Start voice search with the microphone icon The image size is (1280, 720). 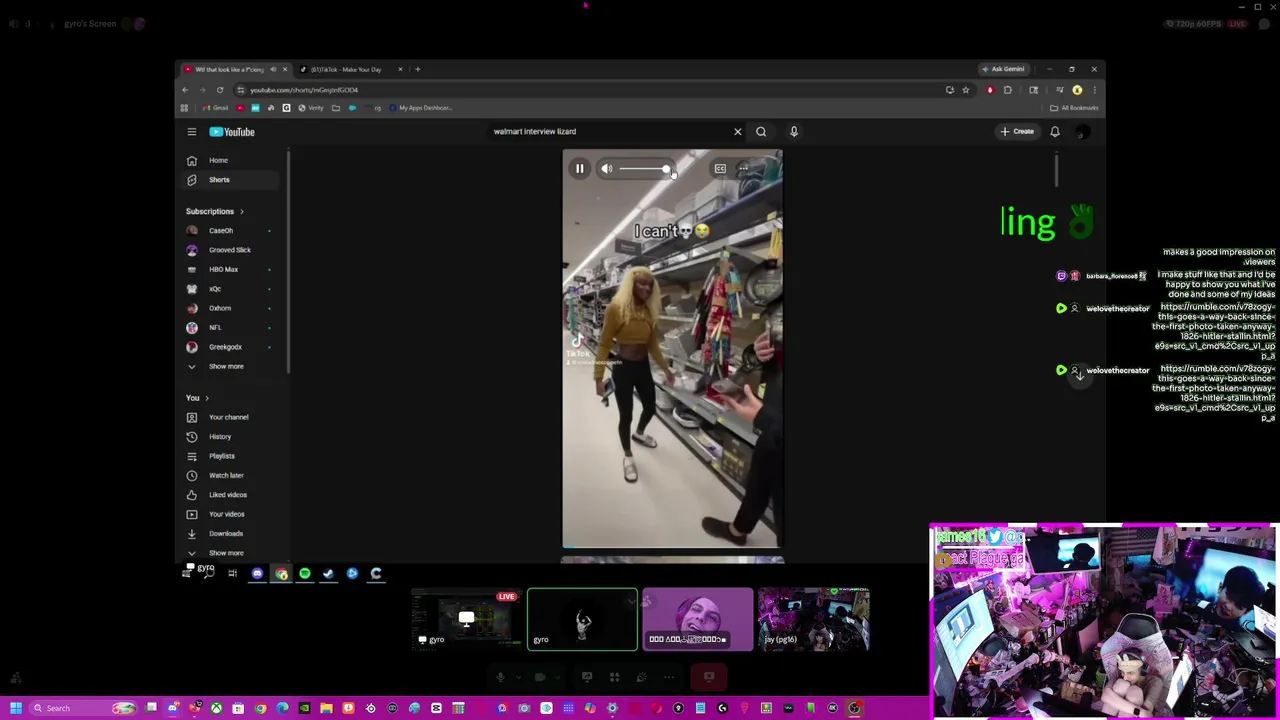(794, 131)
